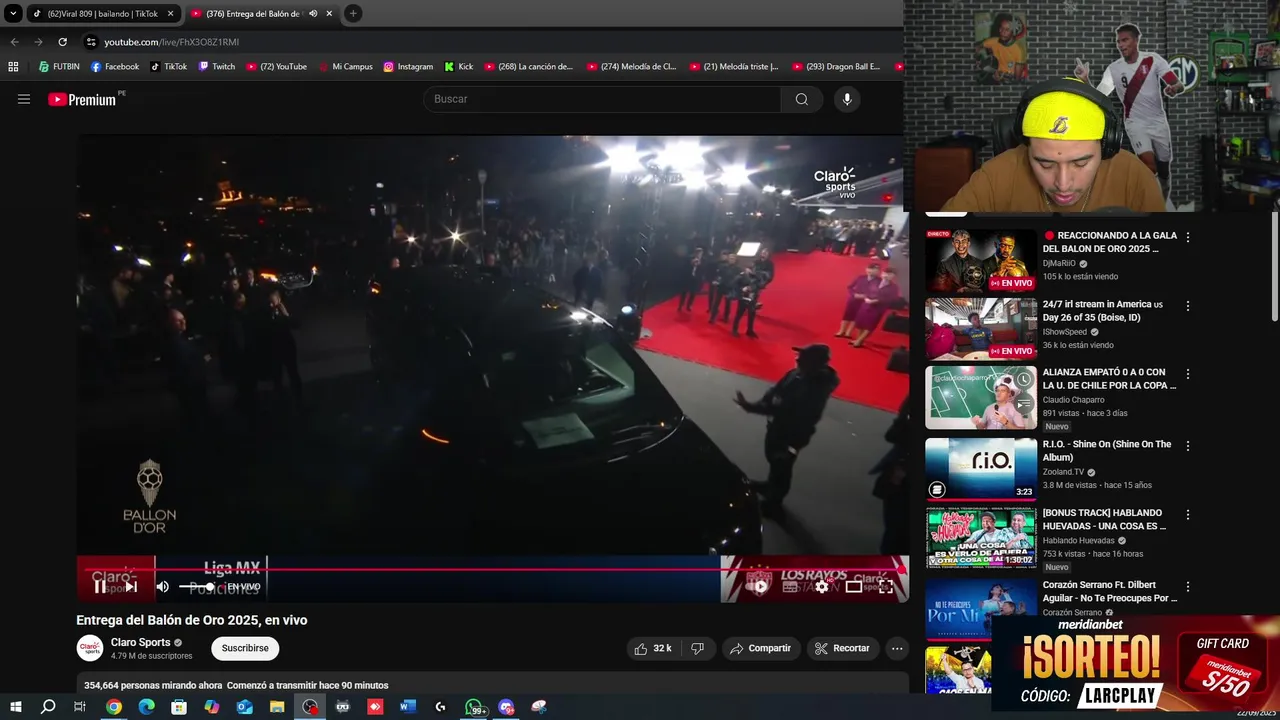Viewport: 1280px width, 720px height.
Task: Open R.I.O. Shine On video title
Action: click(1107, 450)
